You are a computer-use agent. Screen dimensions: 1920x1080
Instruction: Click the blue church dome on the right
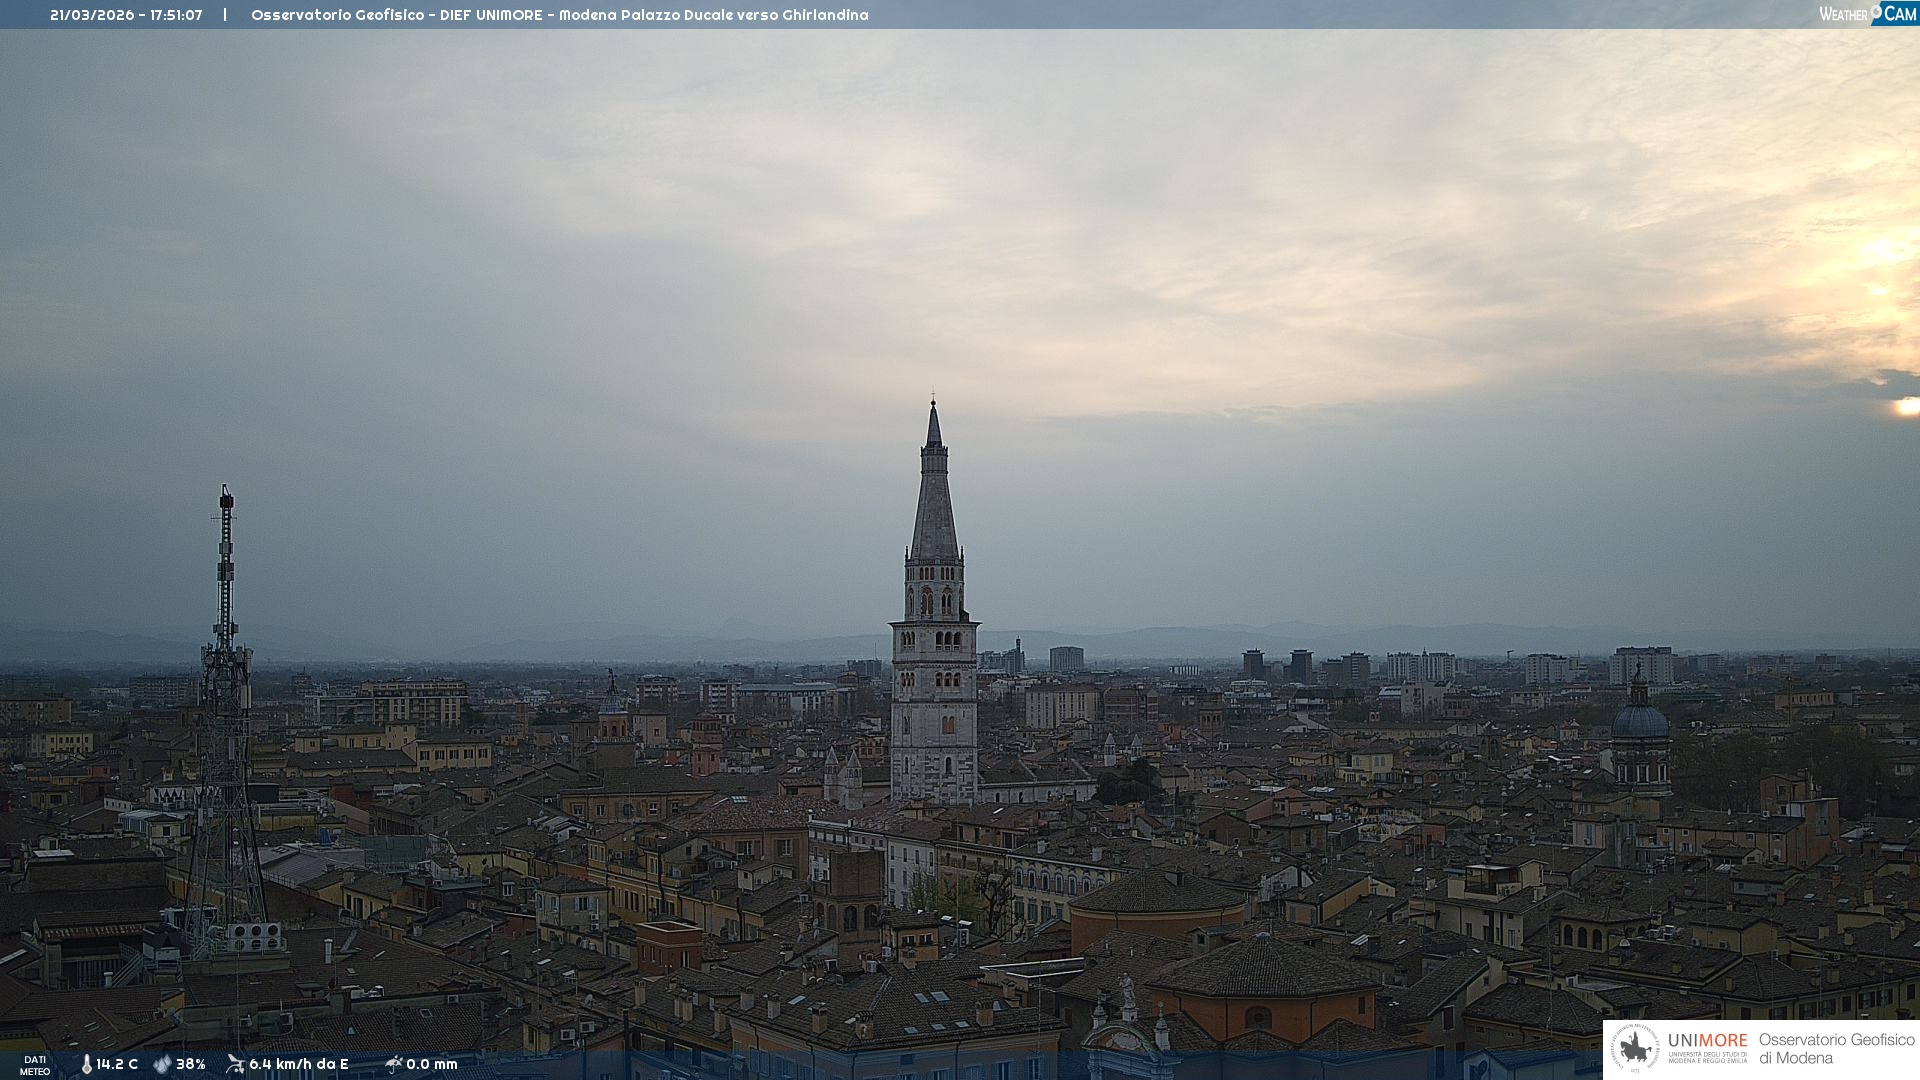coord(1640,720)
